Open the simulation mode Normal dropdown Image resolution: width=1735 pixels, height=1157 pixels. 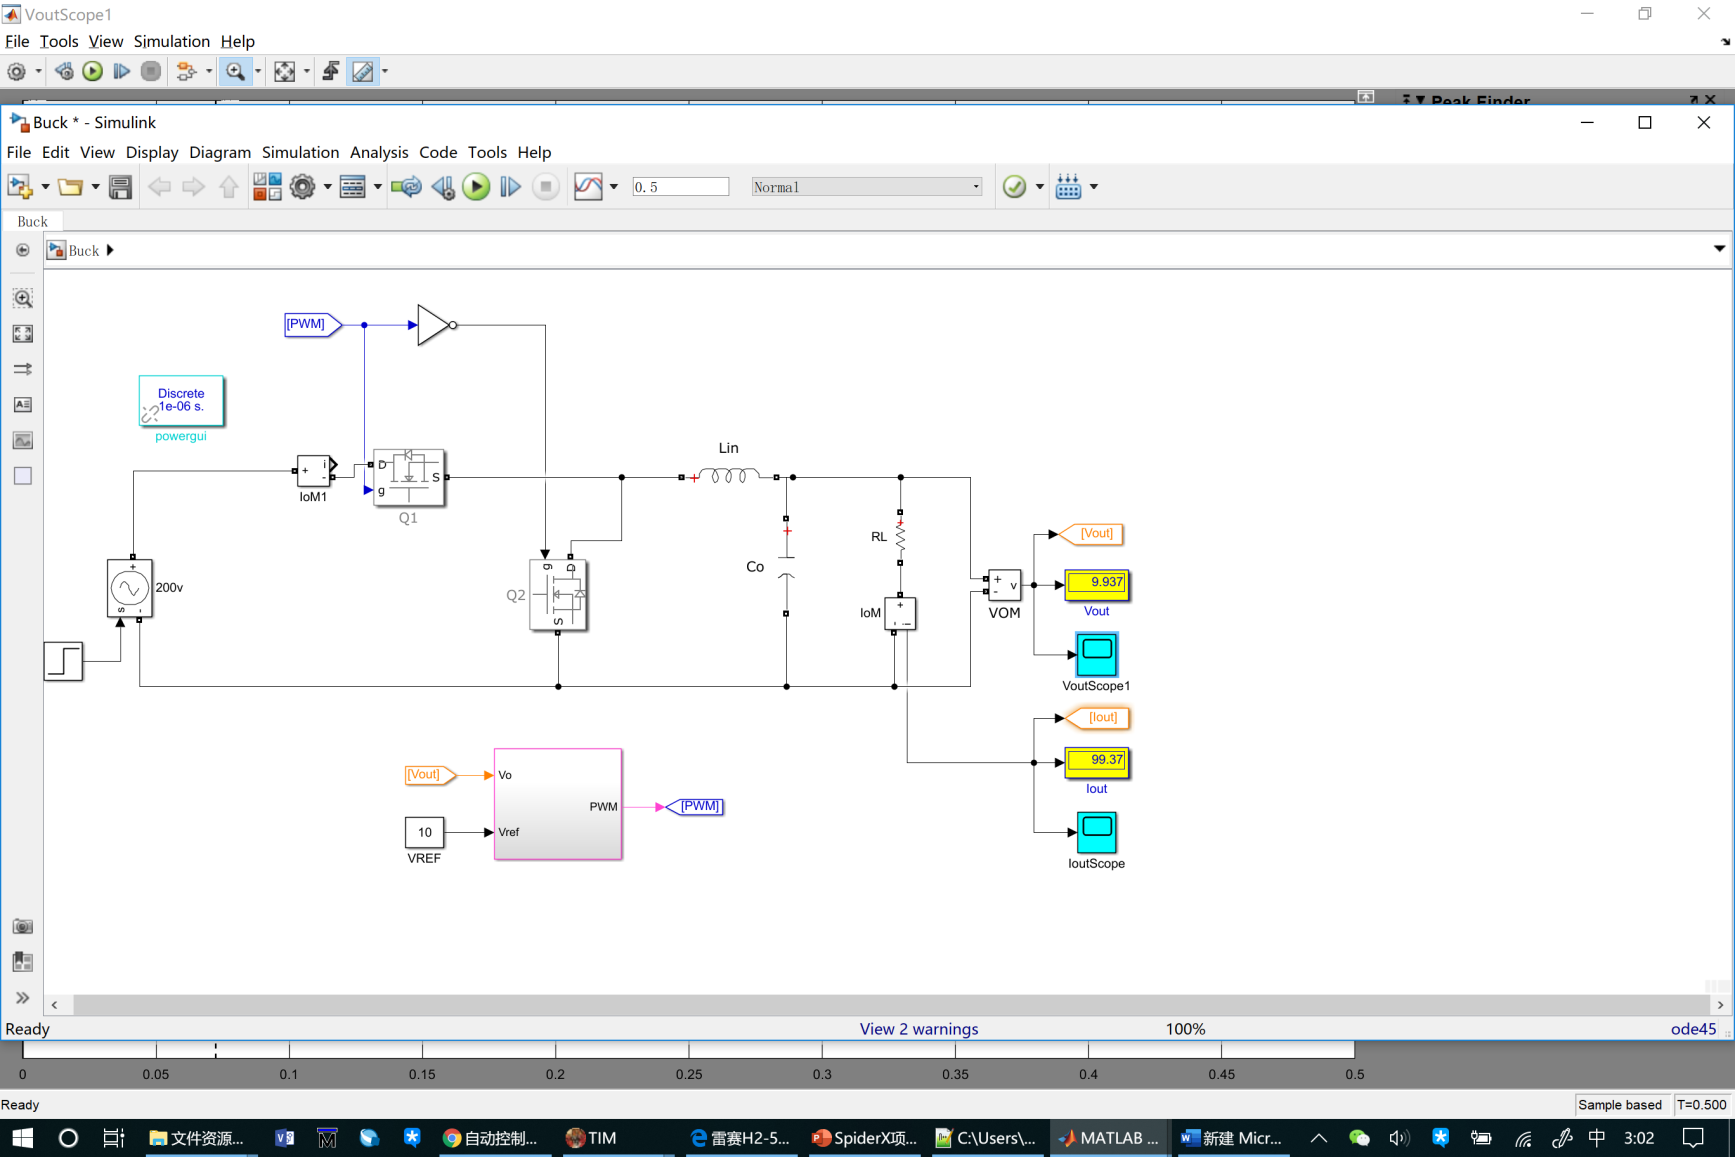[x=866, y=187]
